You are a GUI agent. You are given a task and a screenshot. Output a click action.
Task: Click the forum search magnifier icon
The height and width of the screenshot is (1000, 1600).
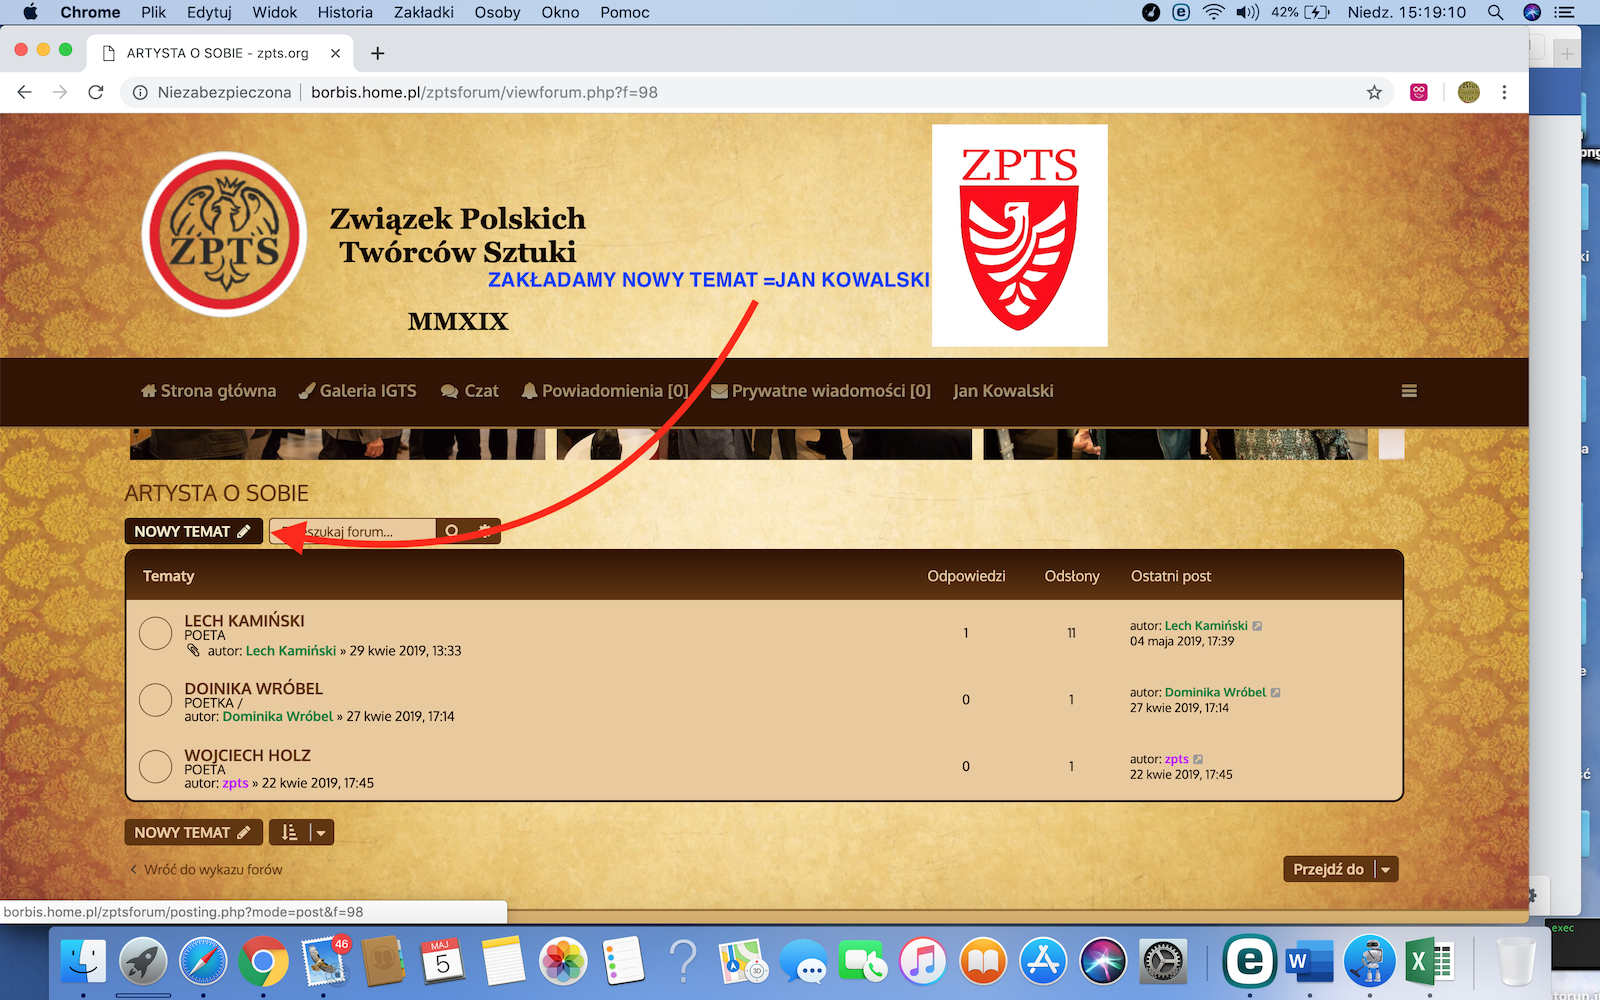pos(452,531)
